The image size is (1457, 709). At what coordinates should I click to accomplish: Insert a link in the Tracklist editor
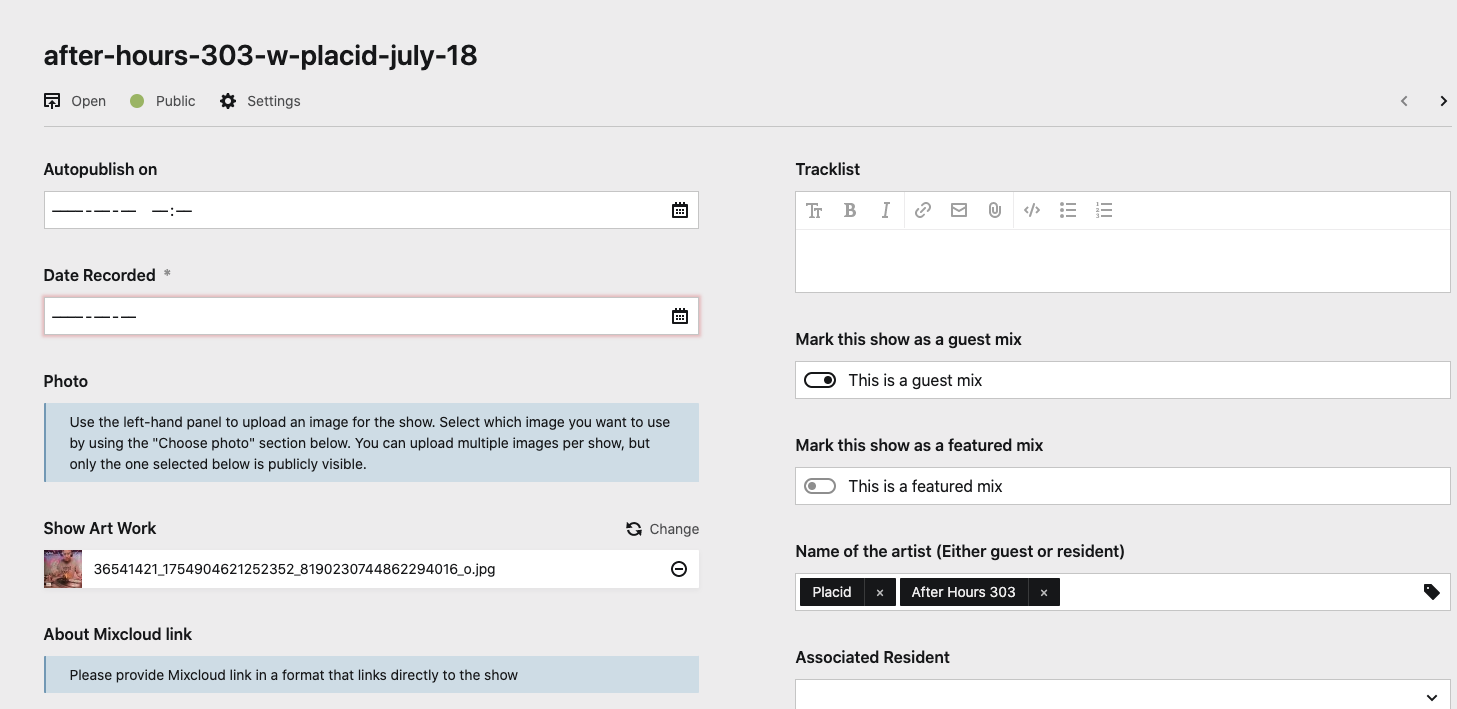click(x=923, y=210)
